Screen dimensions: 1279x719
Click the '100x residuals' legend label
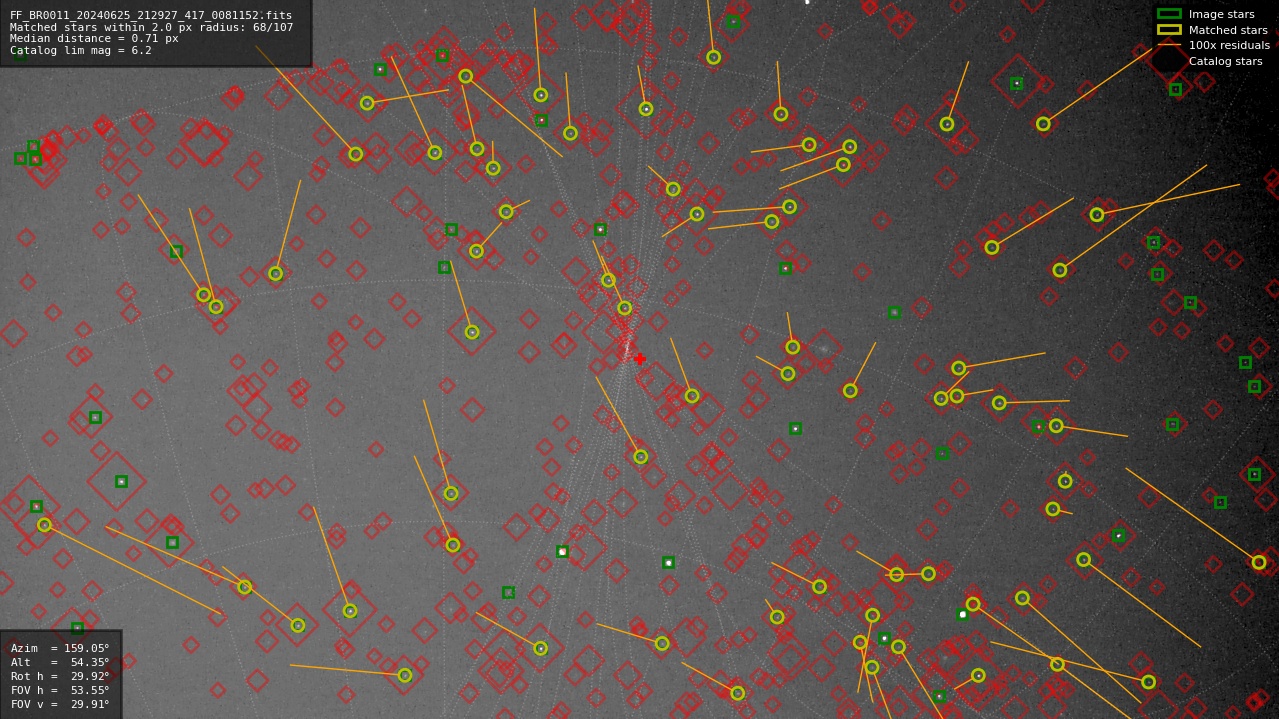(1229, 46)
